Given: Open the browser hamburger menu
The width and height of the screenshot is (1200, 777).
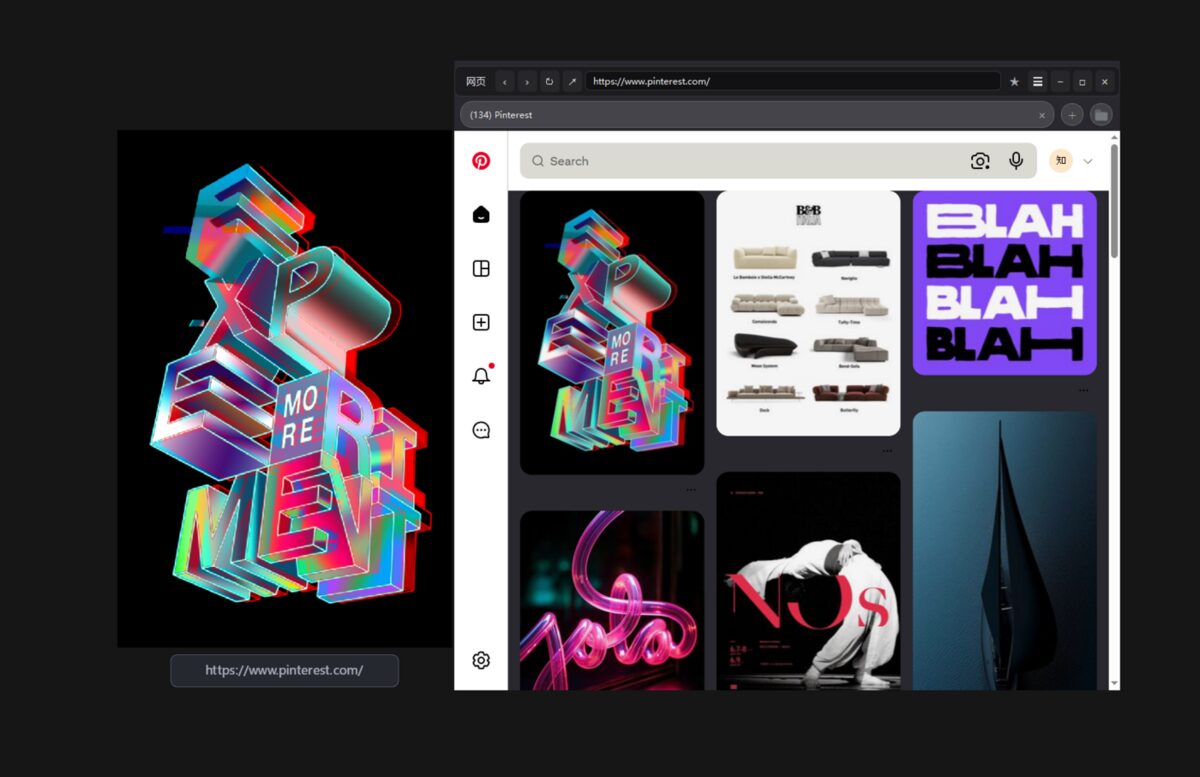Looking at the screenshot, I should 1038,81.
